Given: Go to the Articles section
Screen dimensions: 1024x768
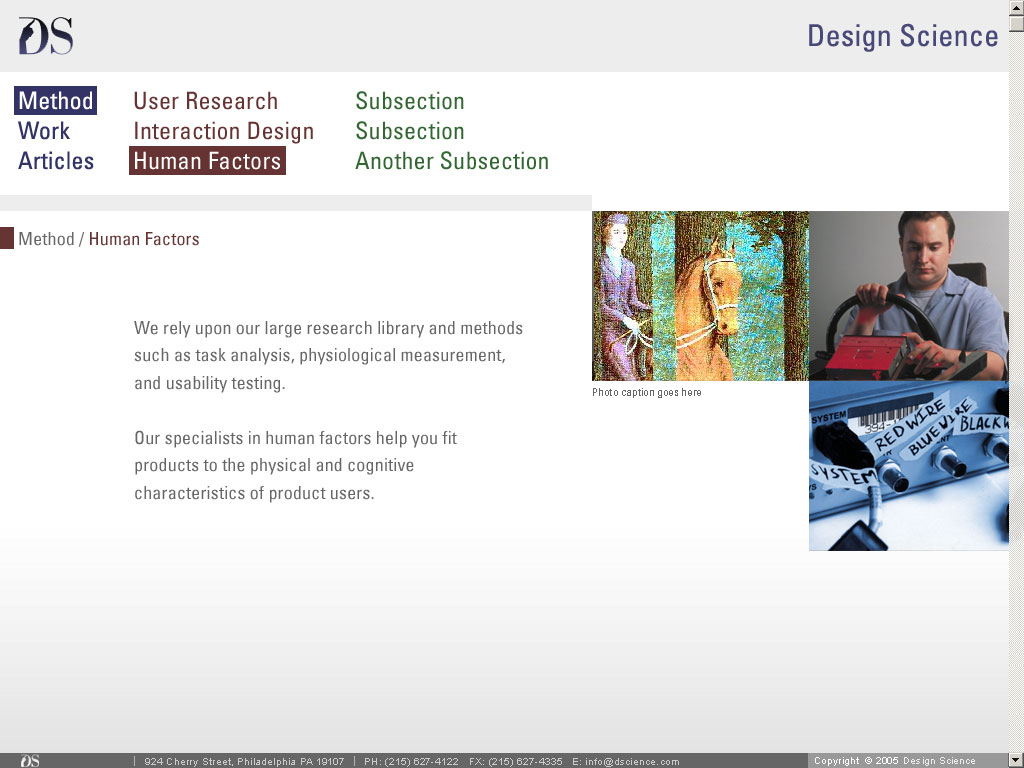Looking at the screenshot, I should [56, 161].
